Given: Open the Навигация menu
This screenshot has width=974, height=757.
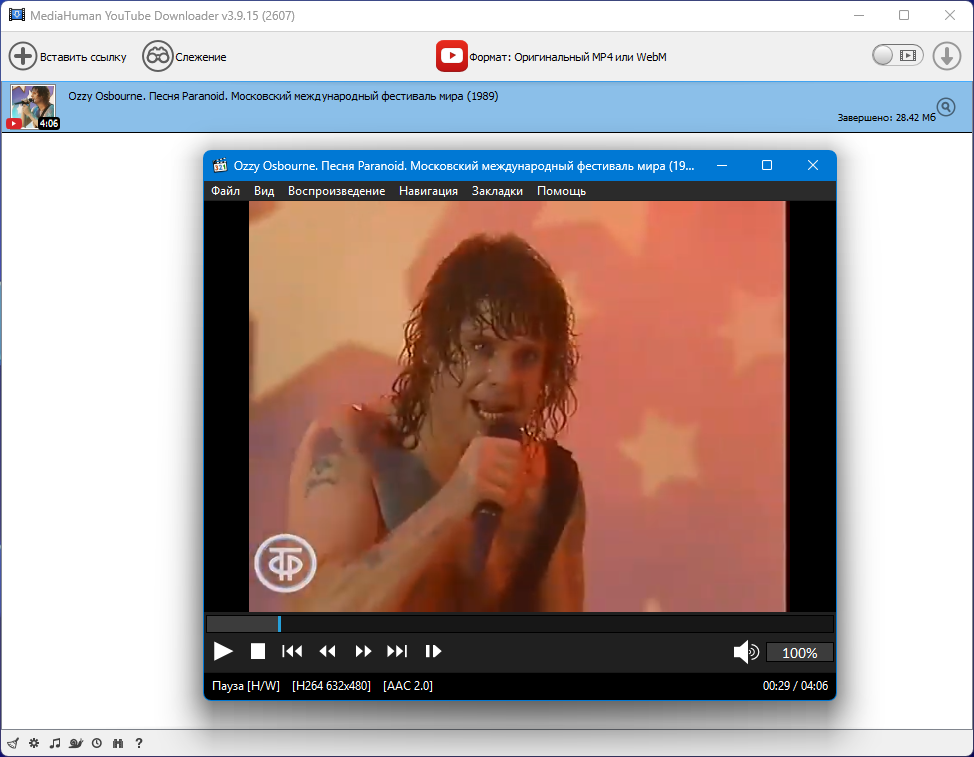Looking at the screenshot, I should 428,191.
